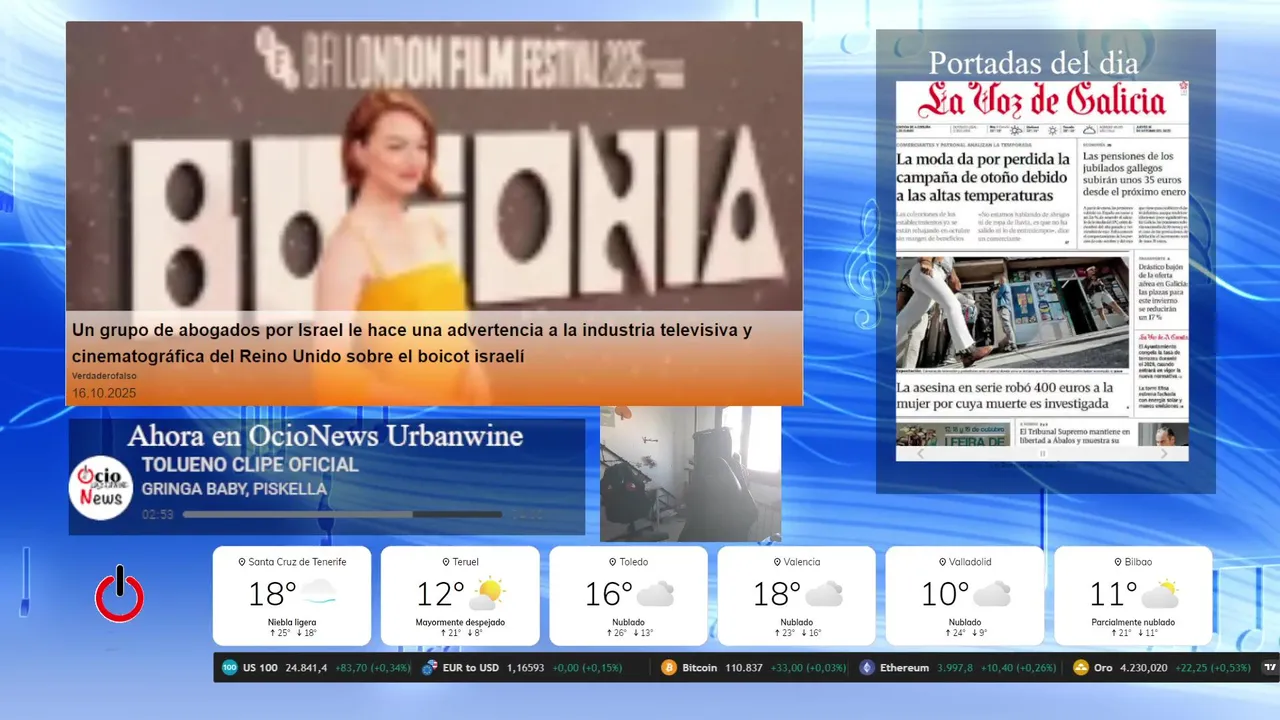
Task: Open the US 100 ticker quote
Action: [x=316, y=667]
